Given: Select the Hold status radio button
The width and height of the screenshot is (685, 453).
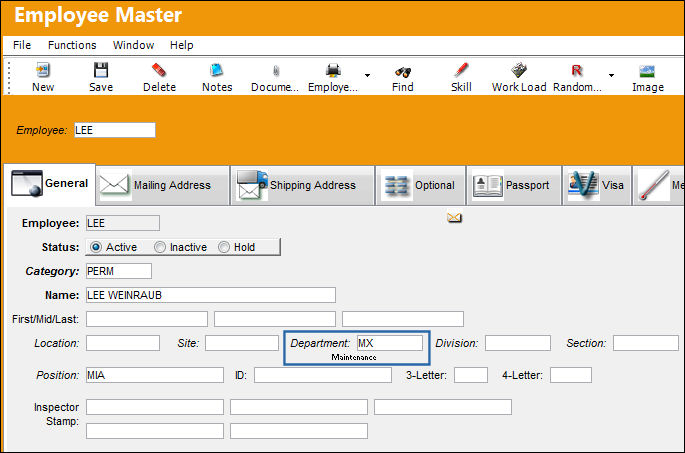Looking at the screenshot, I should (x=224, y=247).
